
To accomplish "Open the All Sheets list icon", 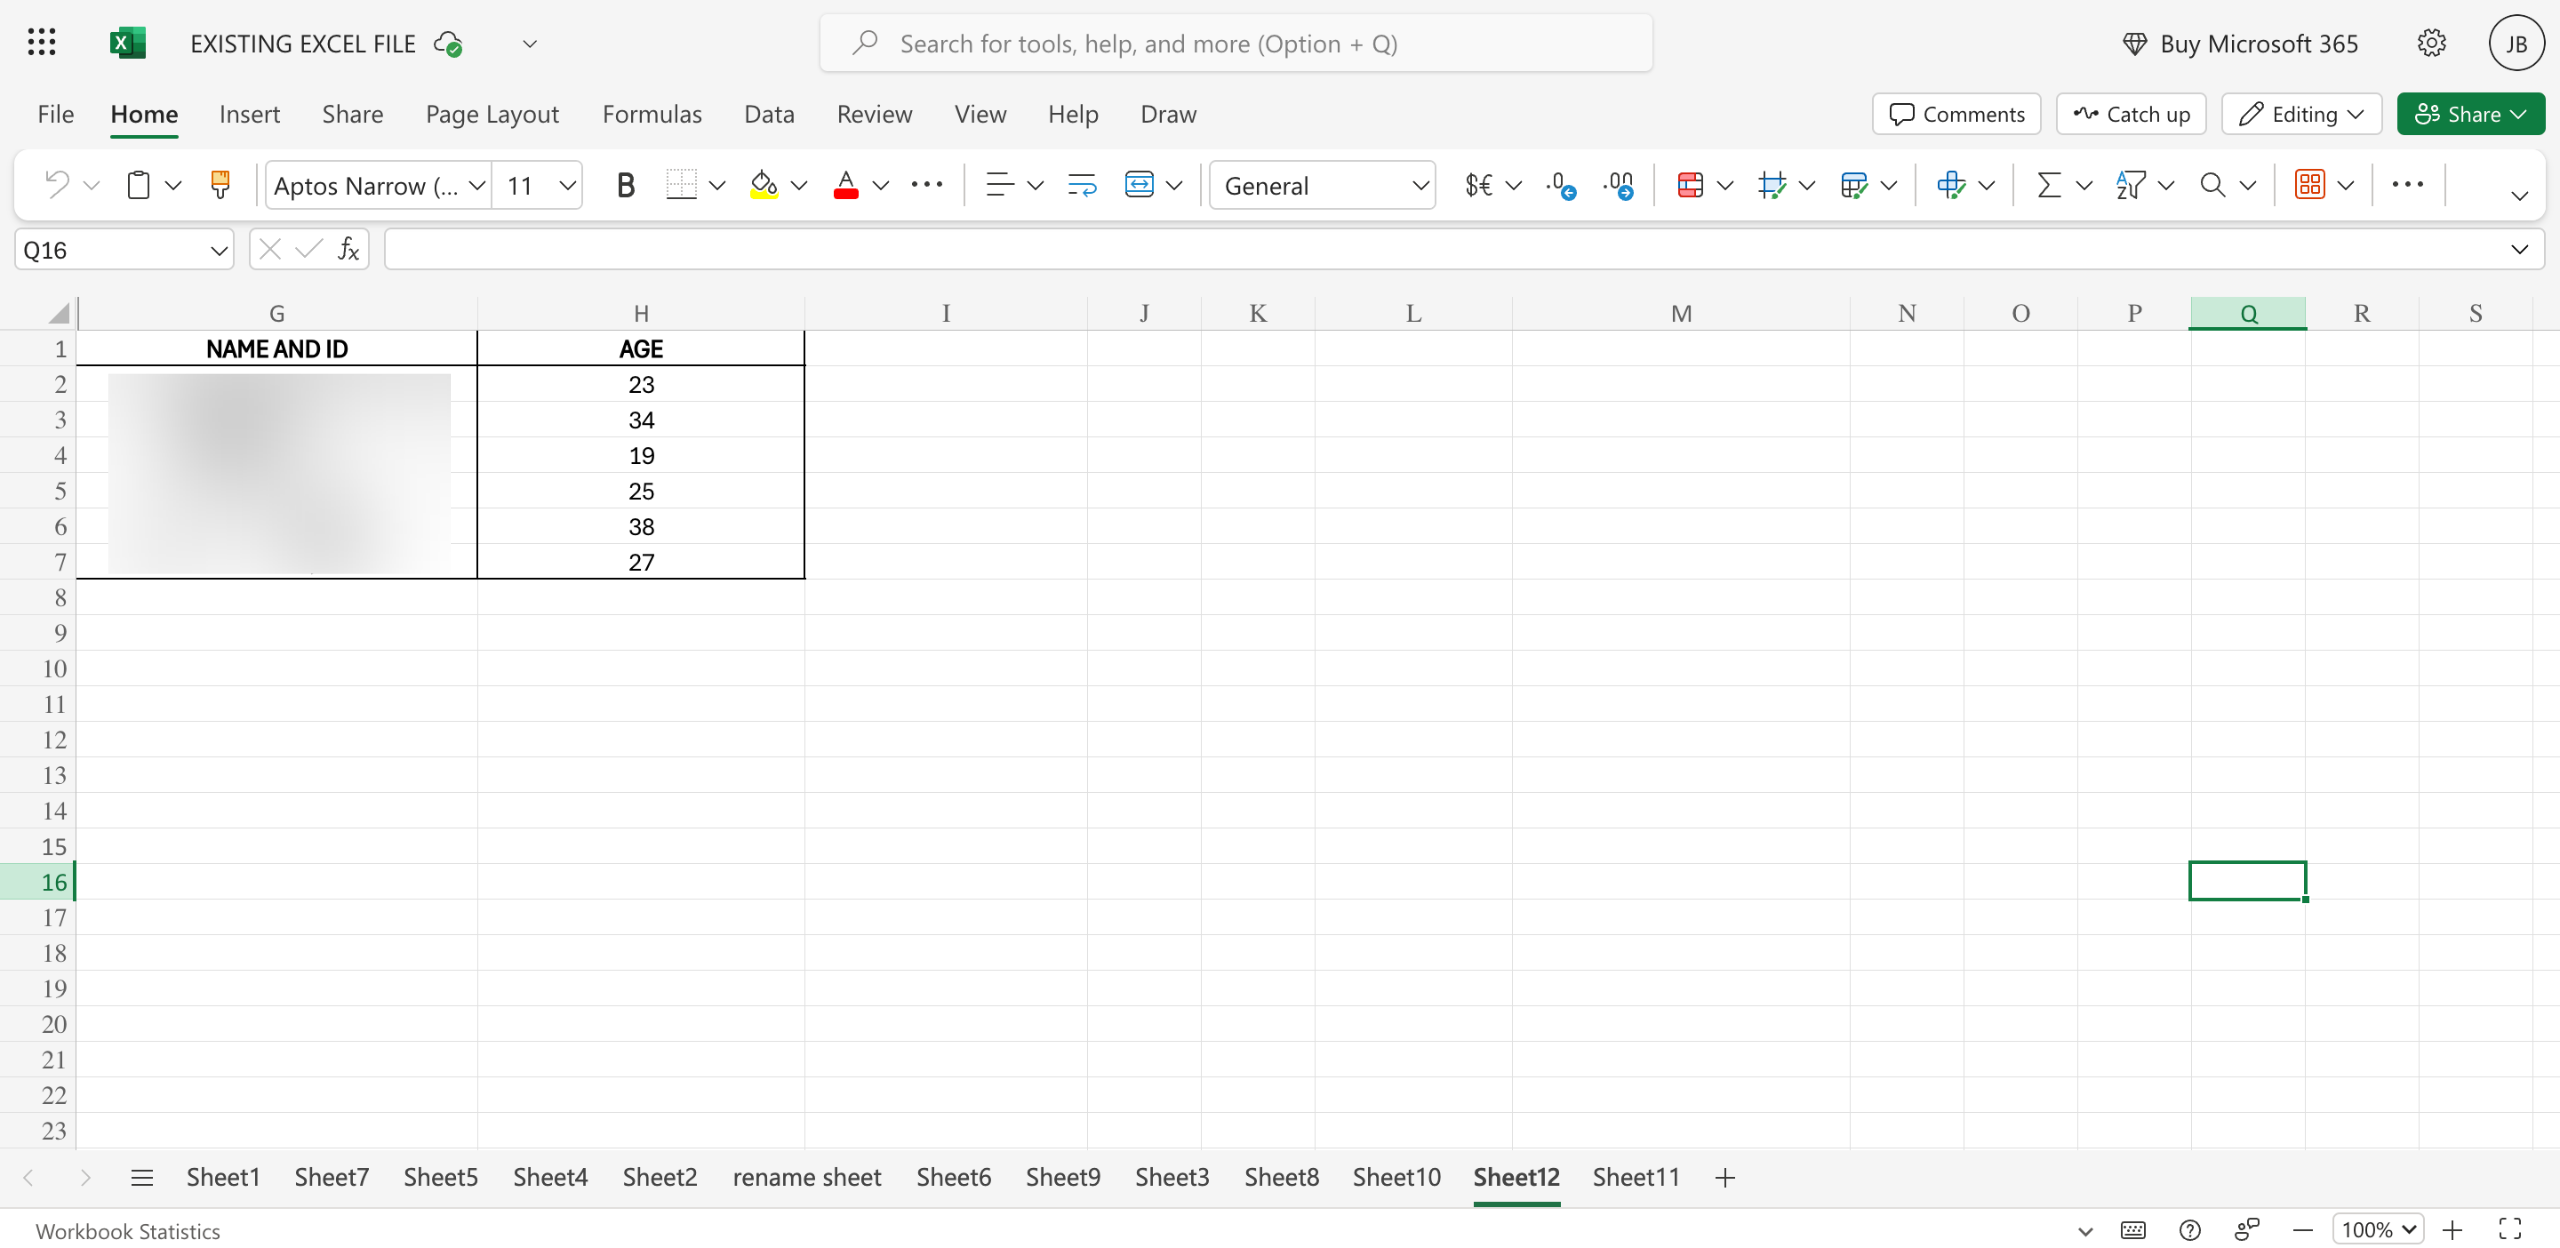I will click(142, 1177).
